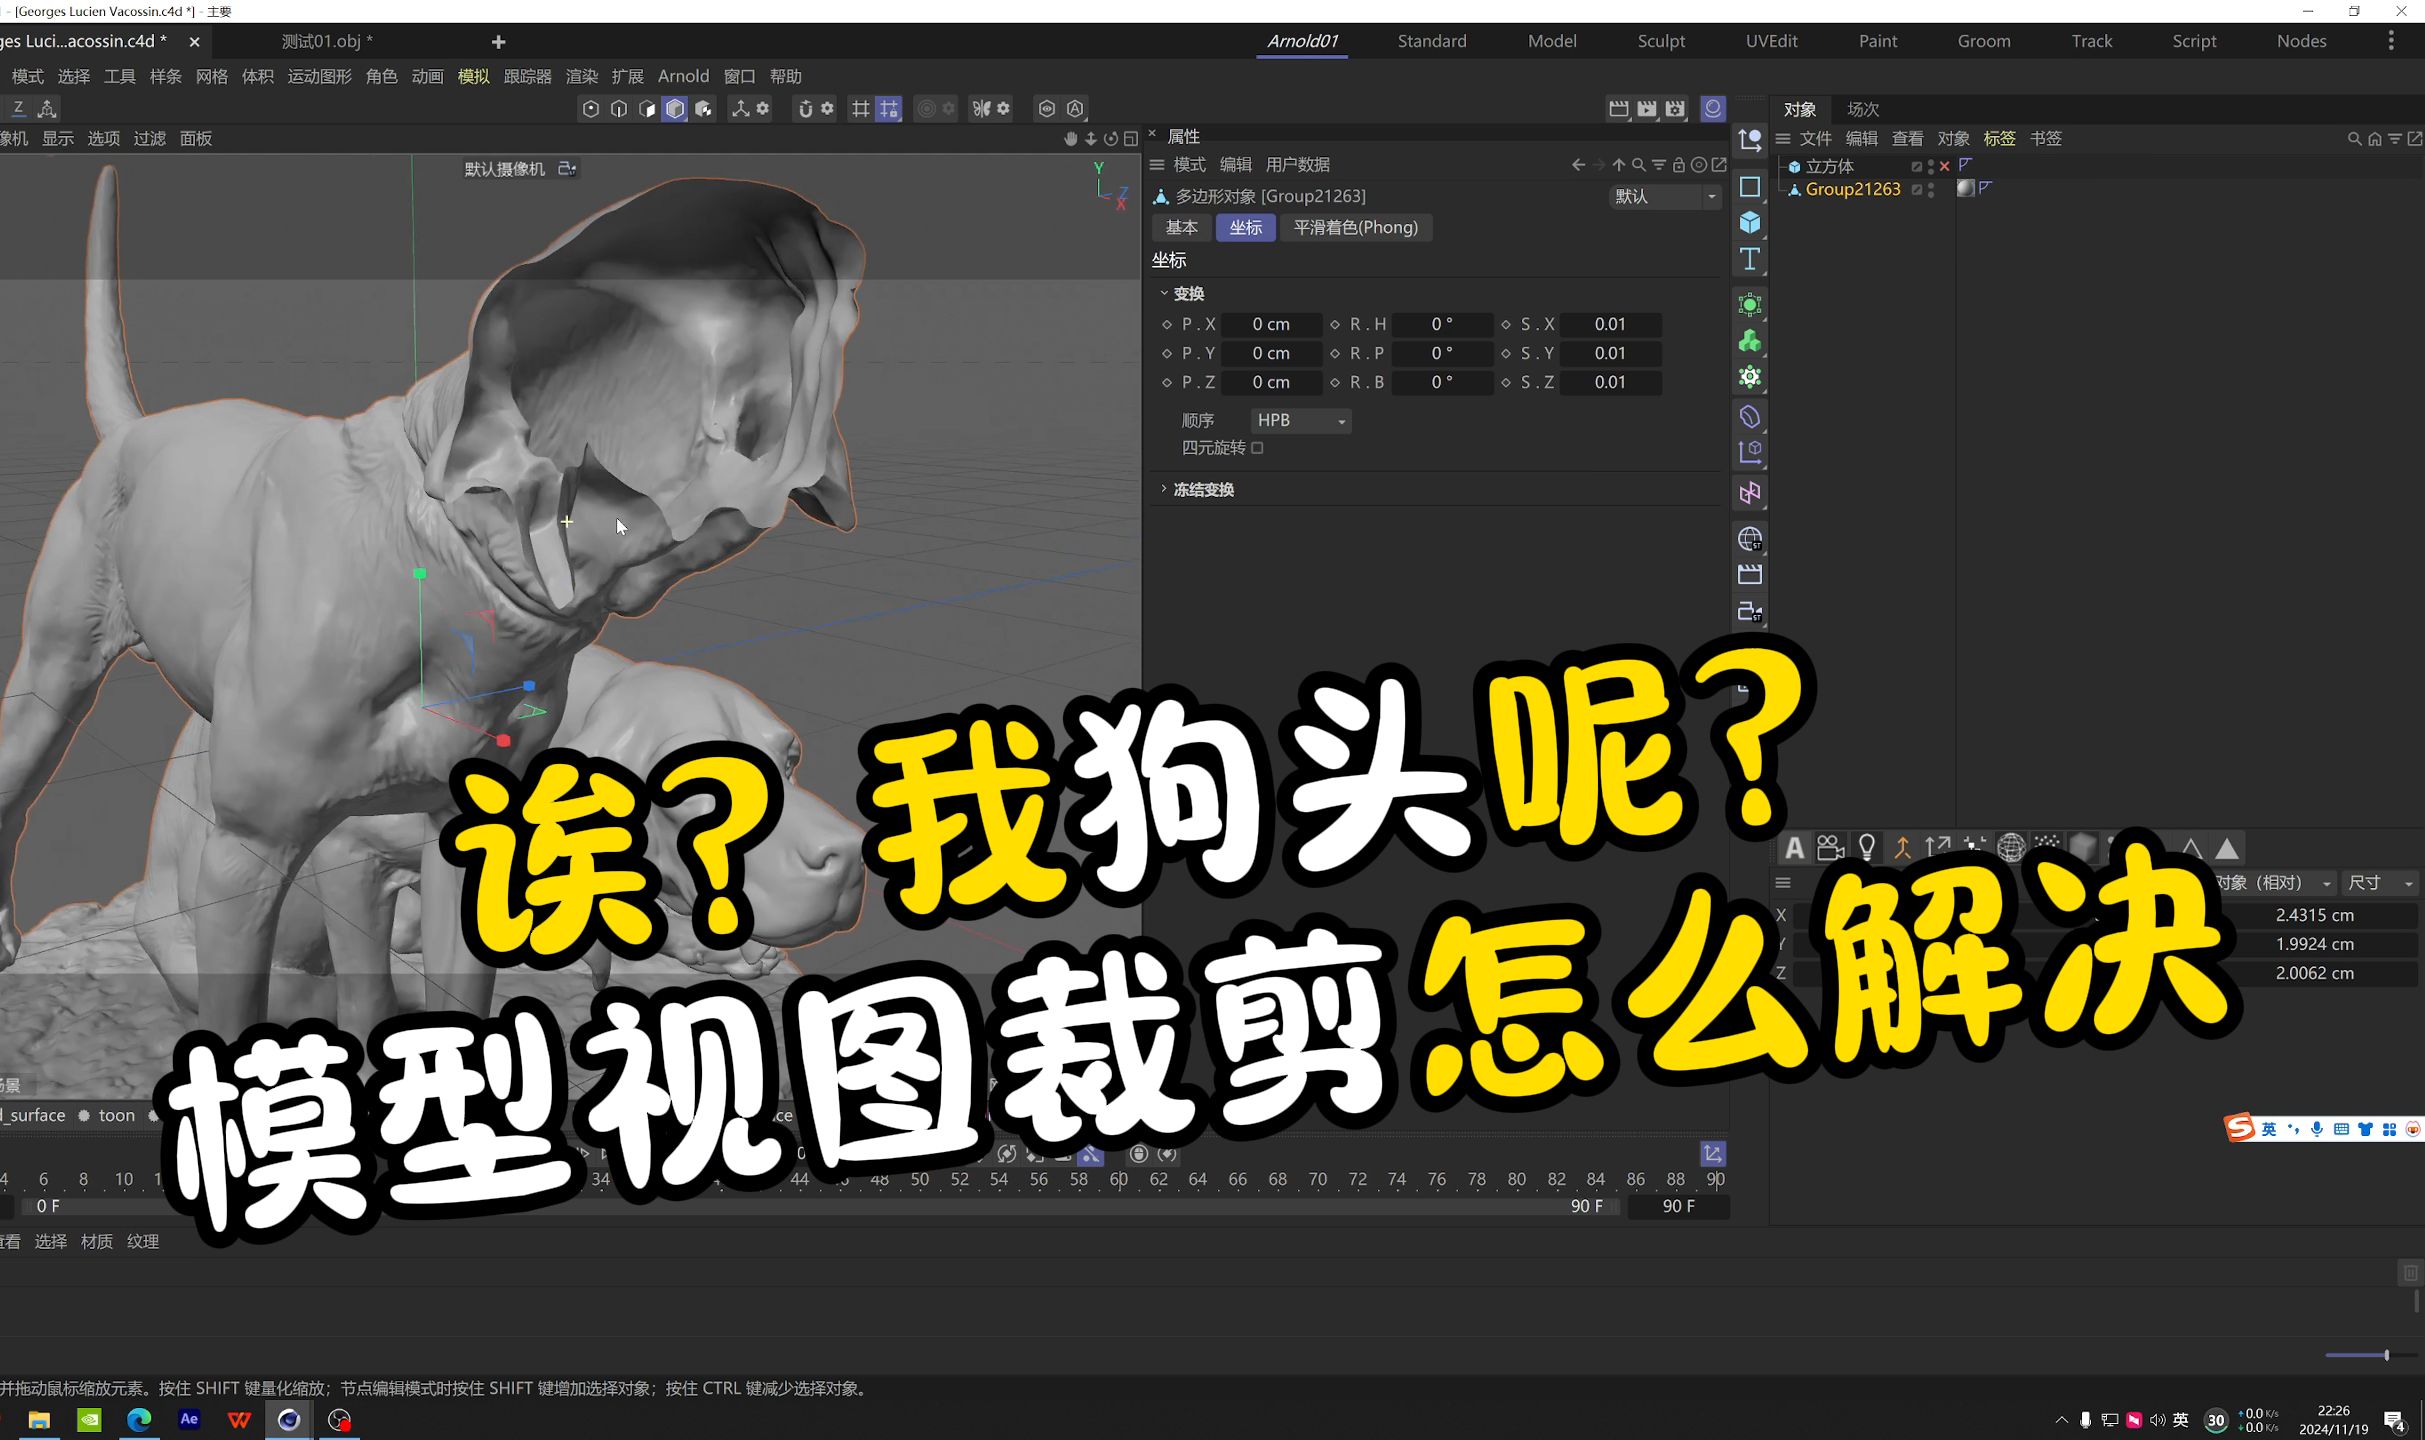The image size is (2425, 1440).
Task: Open the Volume tools blue cube icon
Action: click(x=1750, y=222)
